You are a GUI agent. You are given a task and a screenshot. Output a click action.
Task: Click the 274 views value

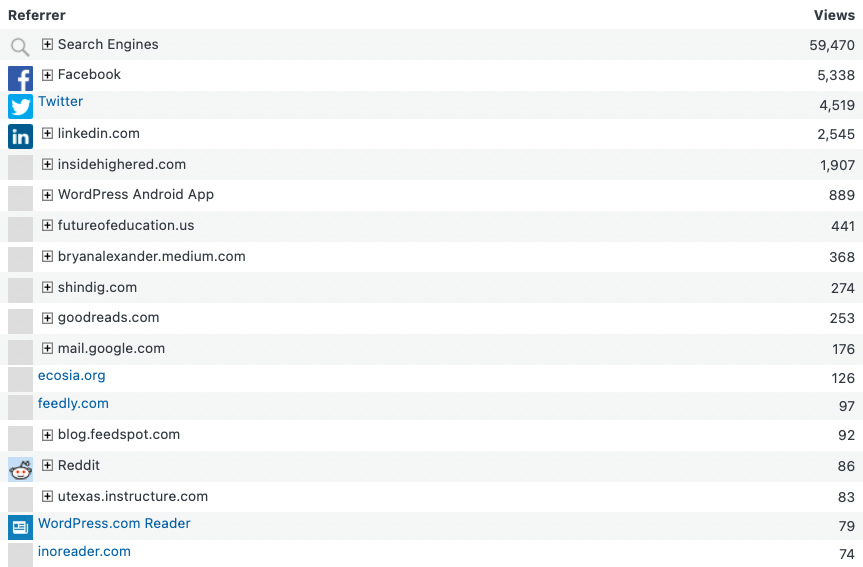coord(843,288)
